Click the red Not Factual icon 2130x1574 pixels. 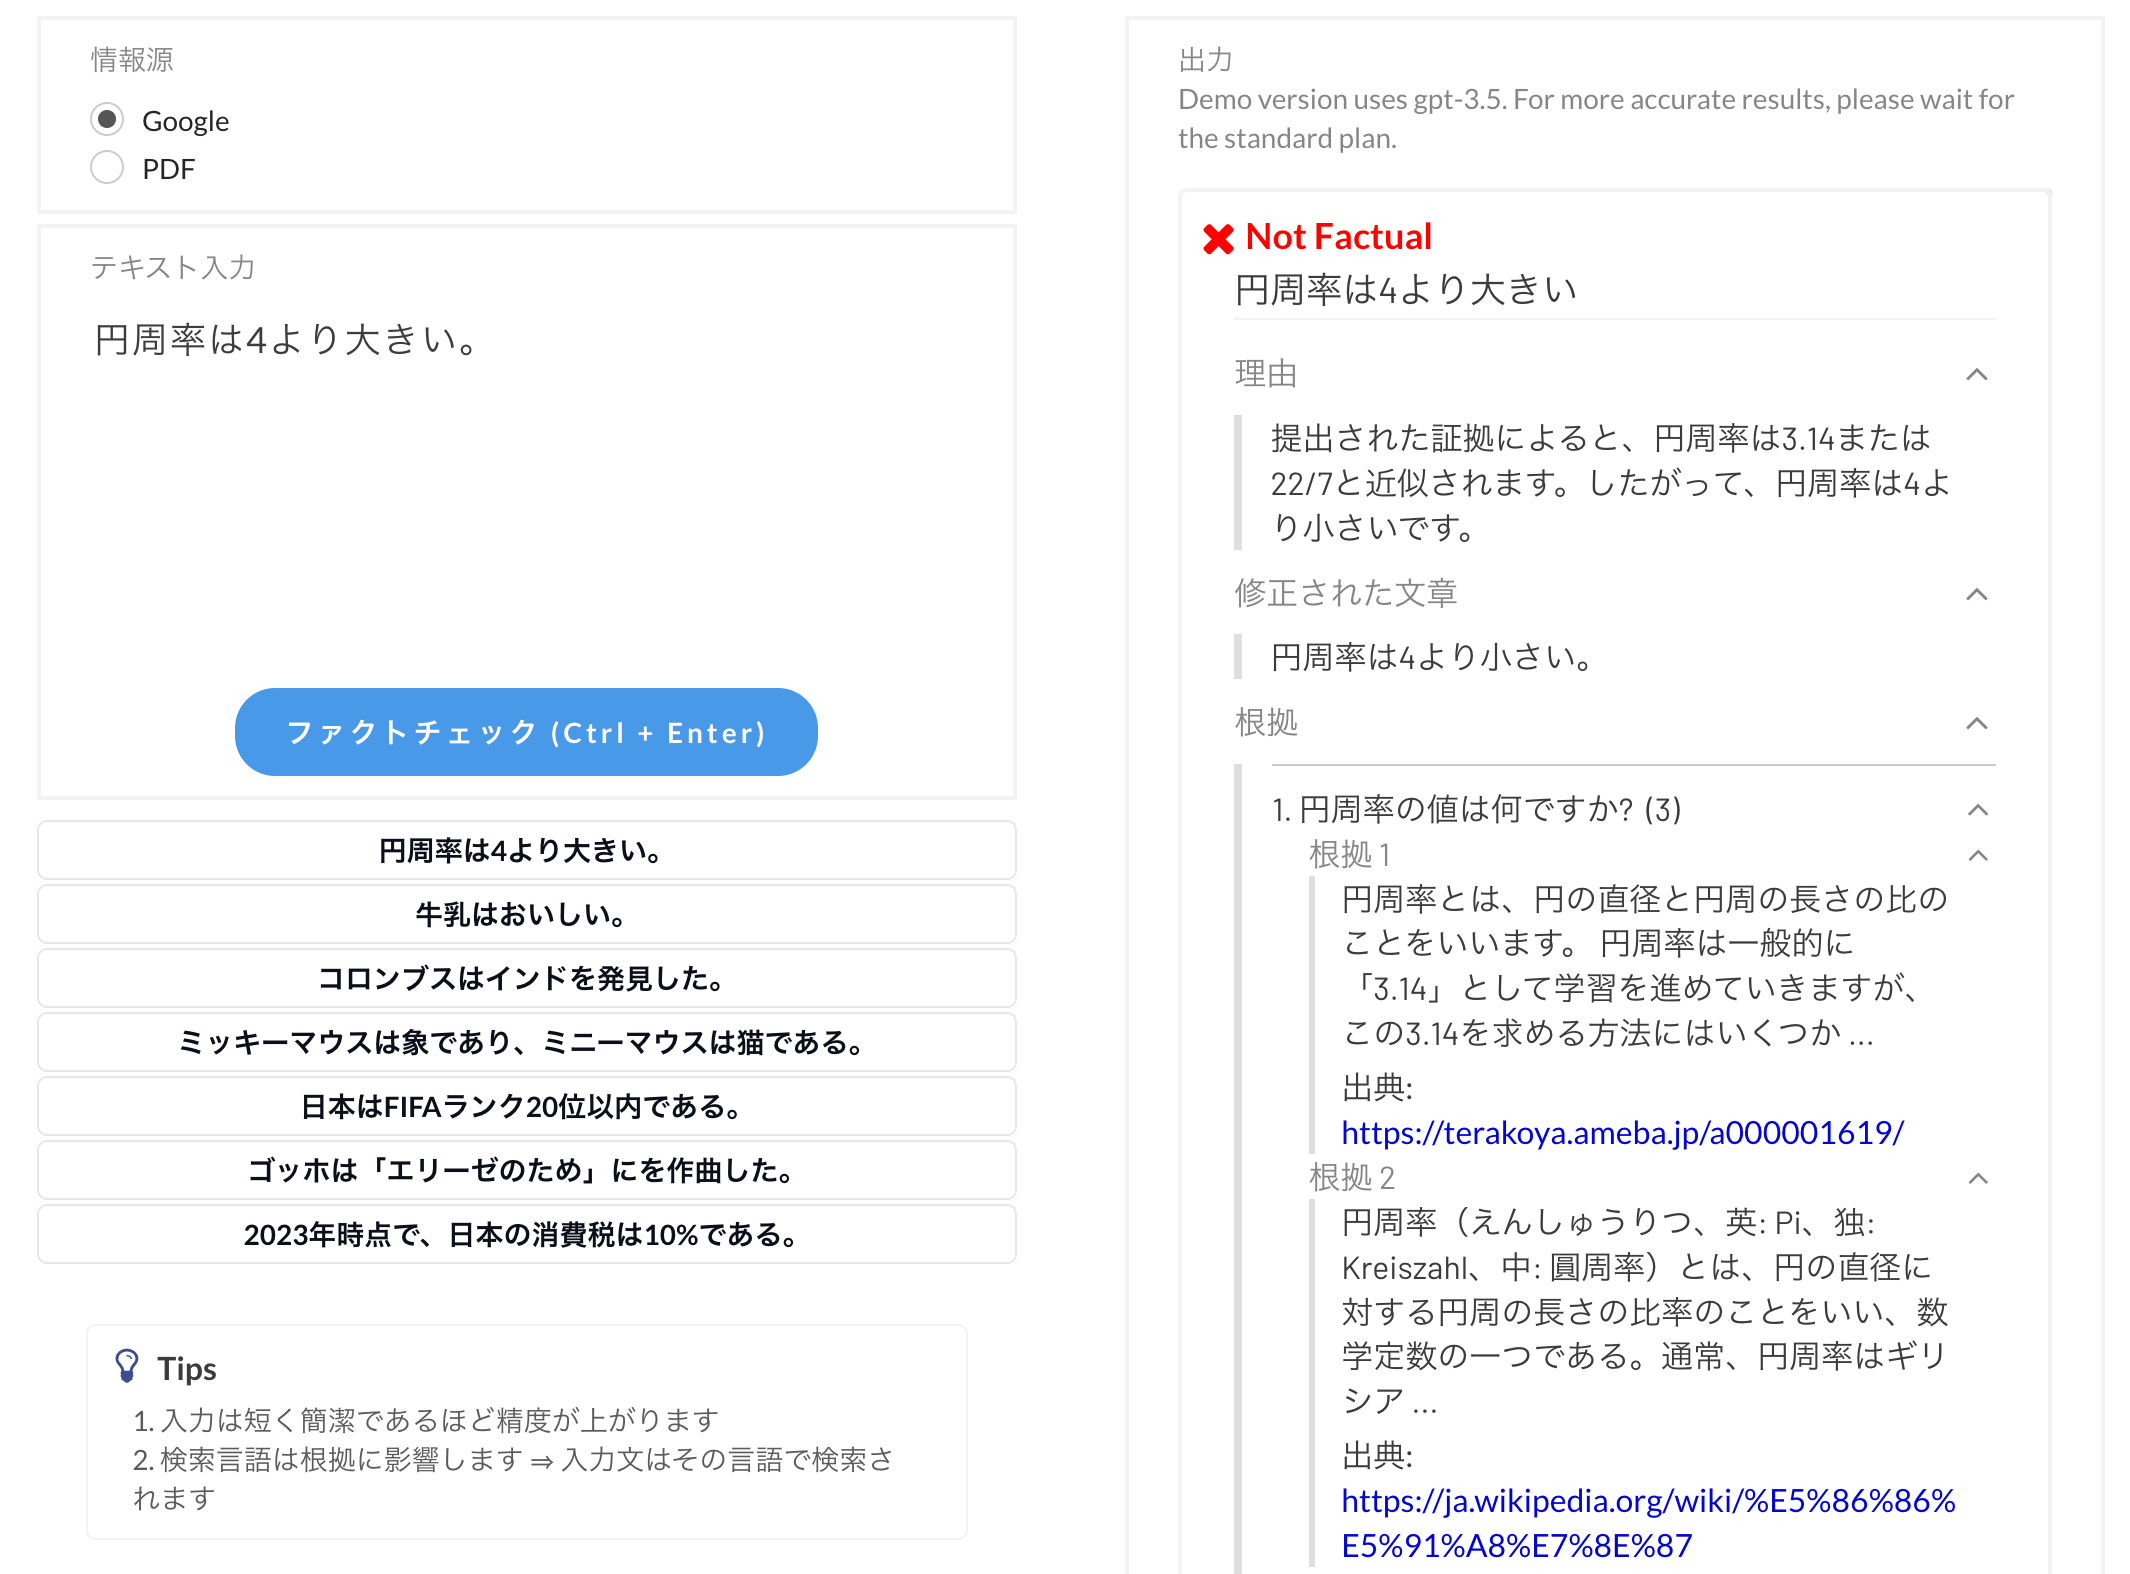pyautogui.click(x=1218, y=236)
